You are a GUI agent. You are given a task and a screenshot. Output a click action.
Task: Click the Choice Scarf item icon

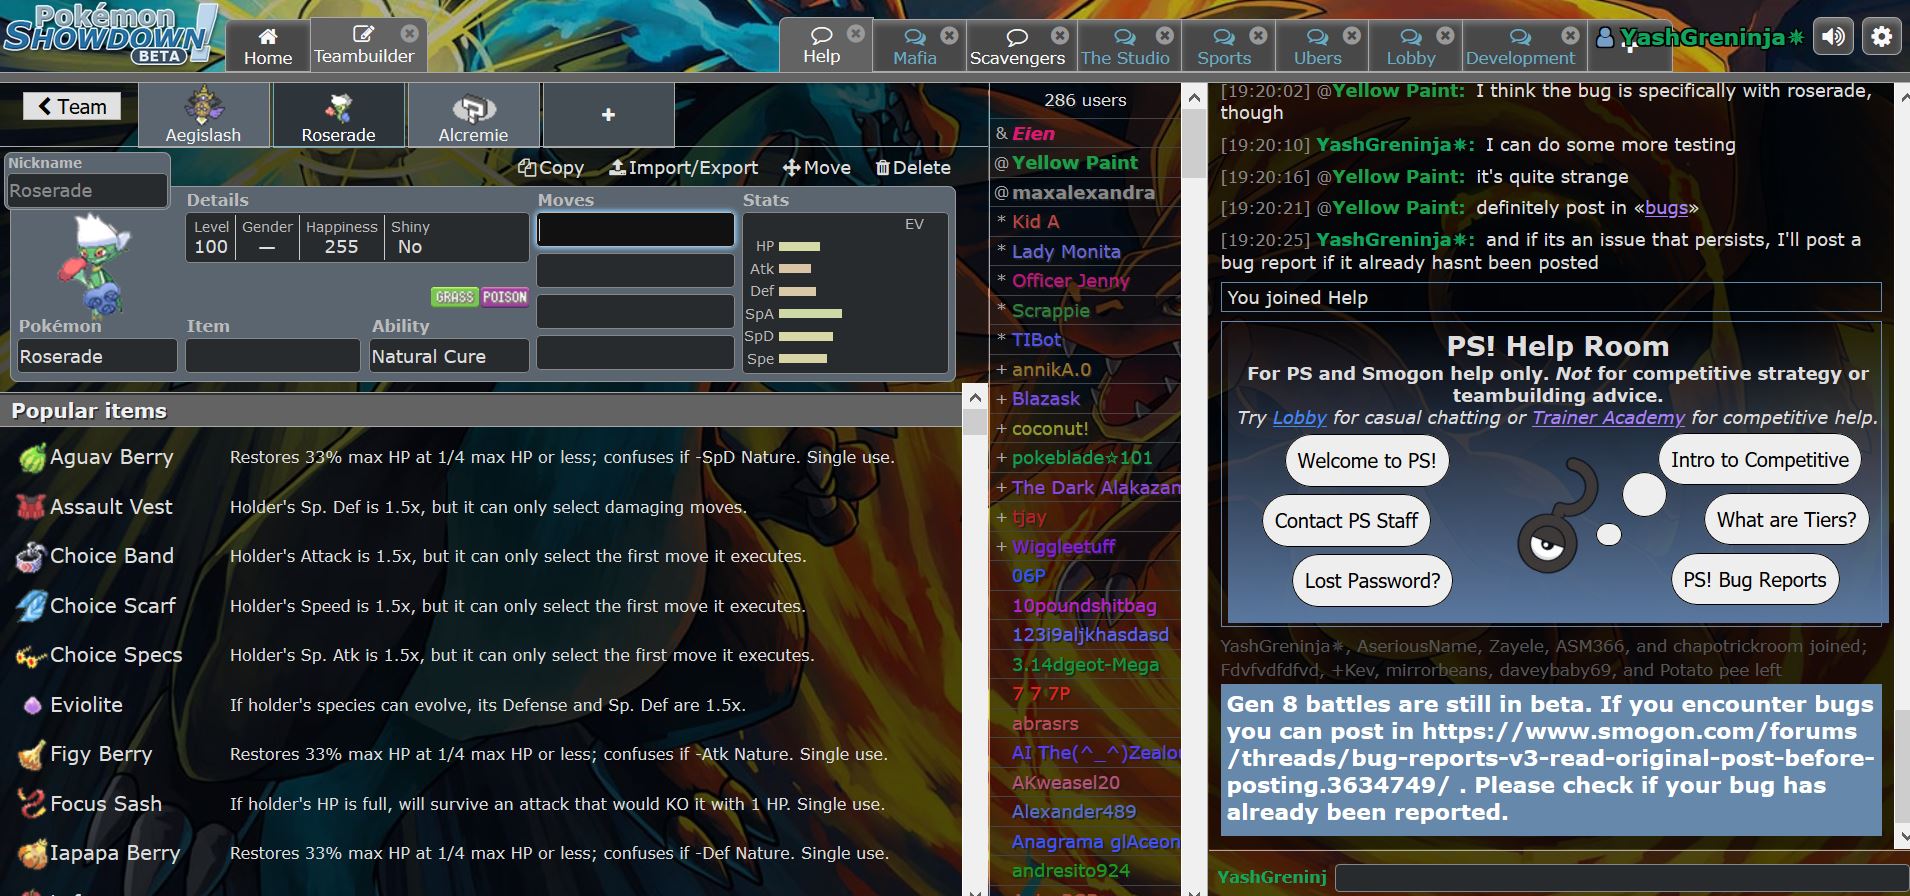[32, 606]
